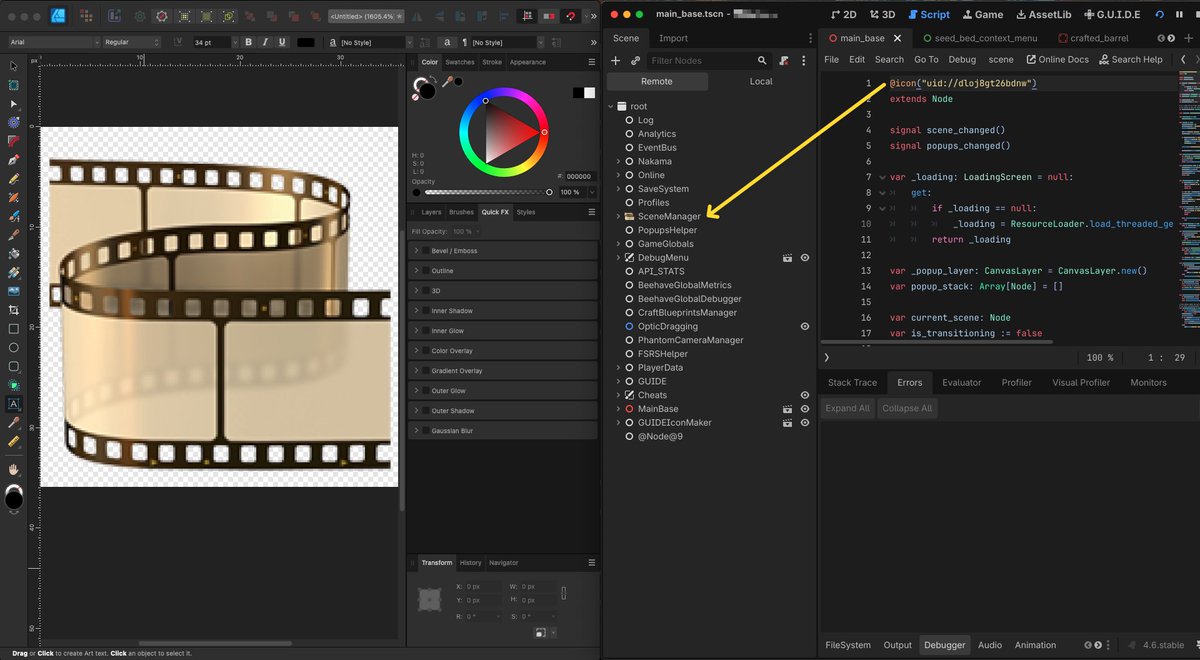1200x660 pixels.
Task: Toggle visibility of the DebugMenu node
Action: click(x=805, y=258)
